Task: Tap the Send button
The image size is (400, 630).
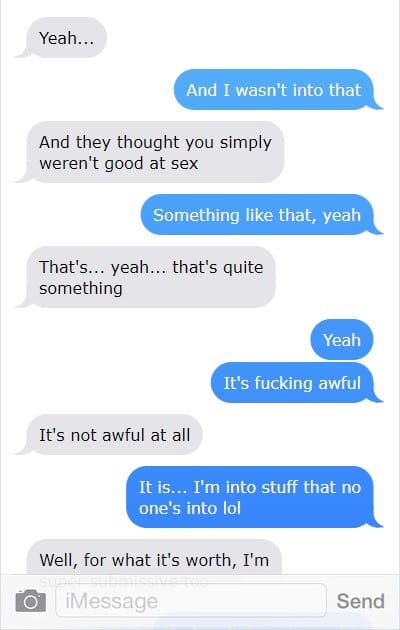Action: click(x=360, y=601)
